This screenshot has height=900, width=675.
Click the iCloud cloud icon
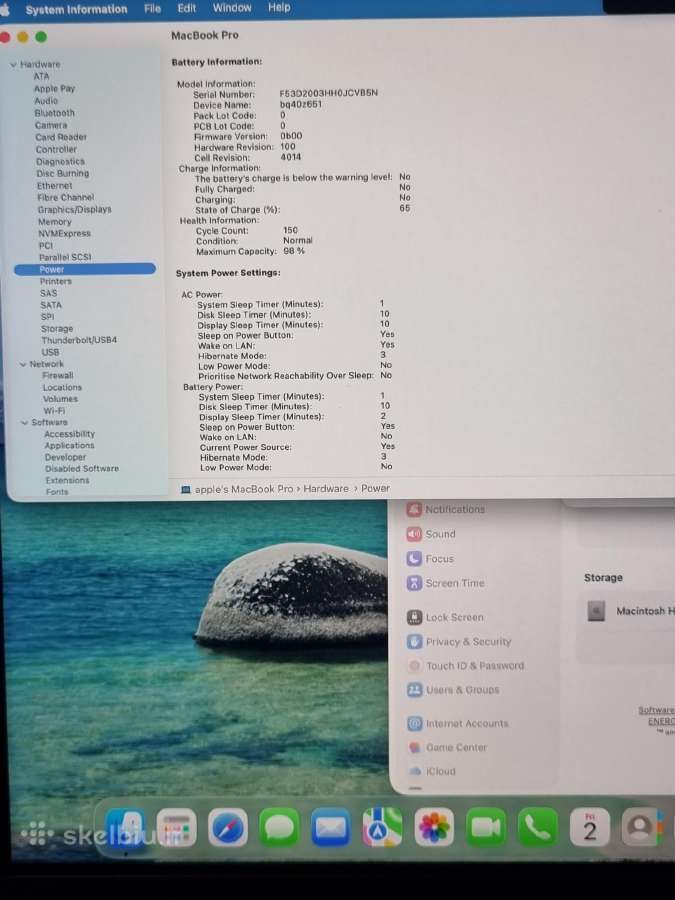[415, 771]
